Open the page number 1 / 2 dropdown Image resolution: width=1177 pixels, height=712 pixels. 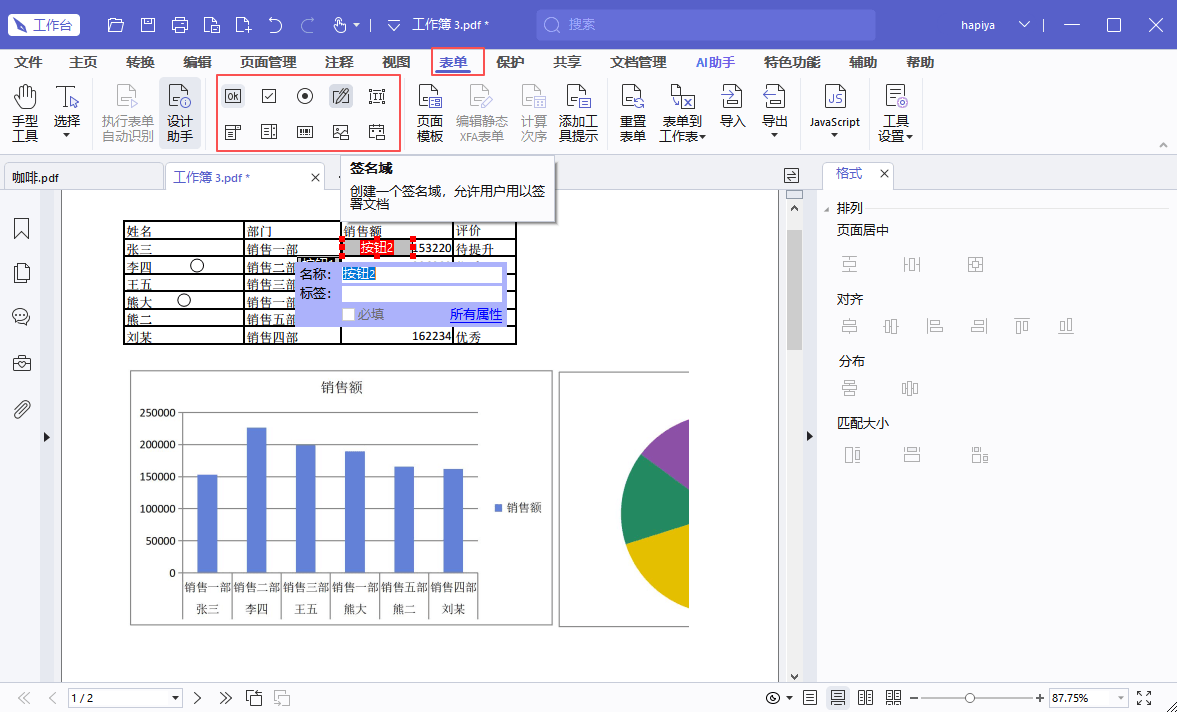tap(175, 698)
